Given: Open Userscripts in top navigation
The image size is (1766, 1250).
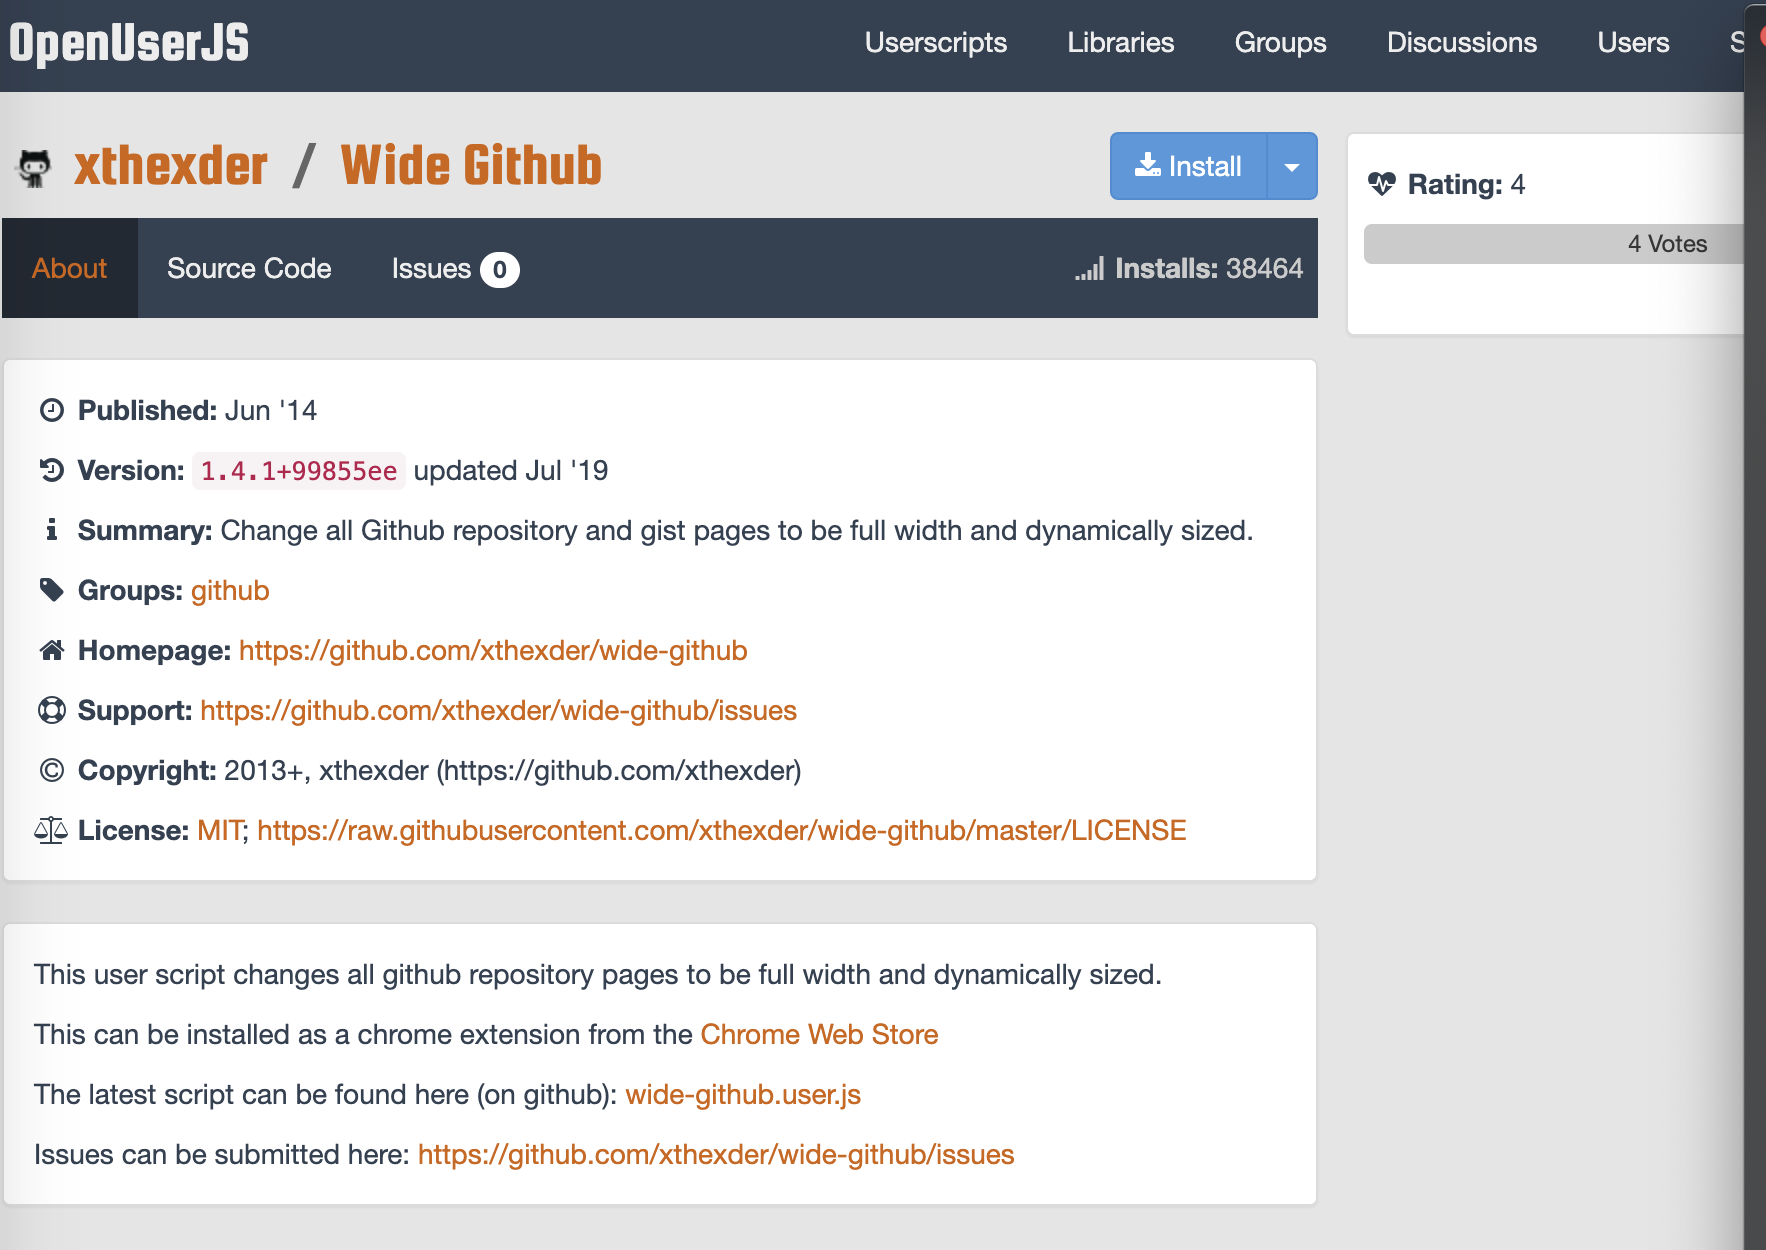Looking at the screenshot, I should click(x=935, y=43).
